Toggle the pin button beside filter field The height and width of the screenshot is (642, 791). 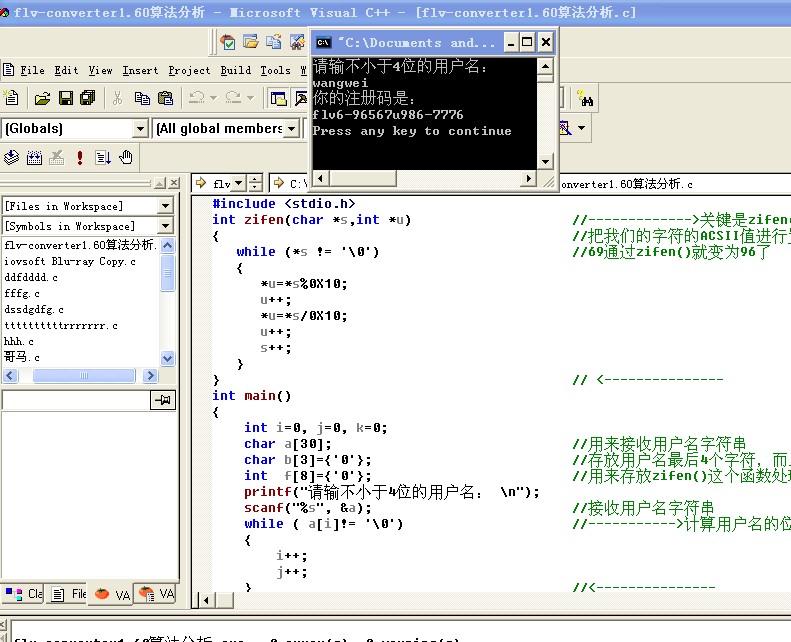[162, 400]
